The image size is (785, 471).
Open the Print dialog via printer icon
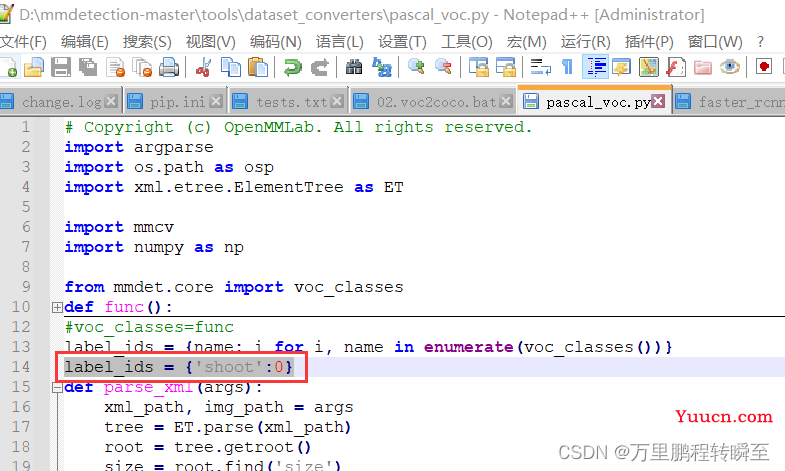click(x=169, y=67)
